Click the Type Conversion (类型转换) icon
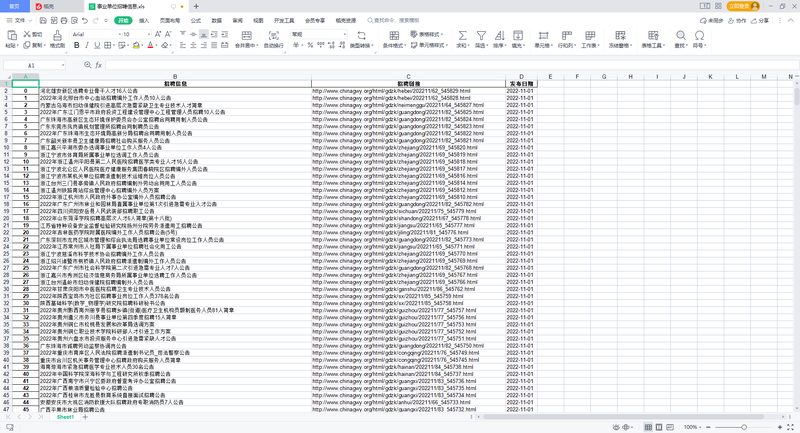Viewport: 800px width, 433px height. (361, 35)
